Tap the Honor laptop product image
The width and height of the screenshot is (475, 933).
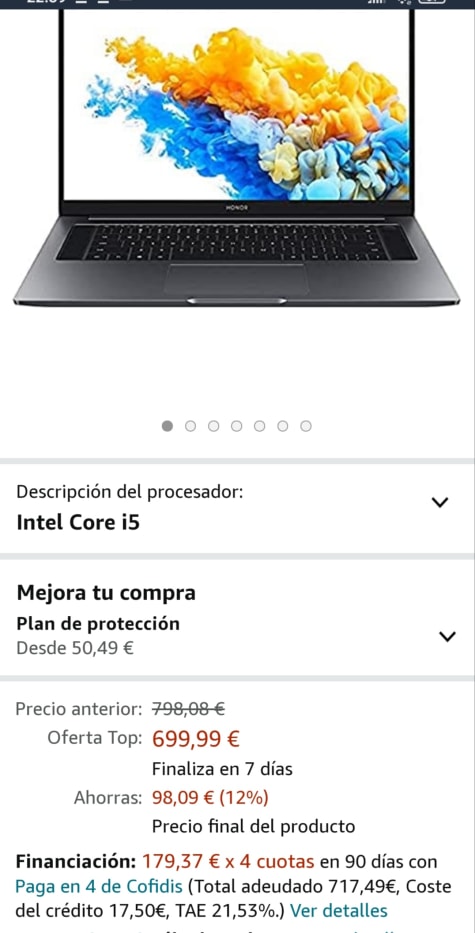point(237,159)
